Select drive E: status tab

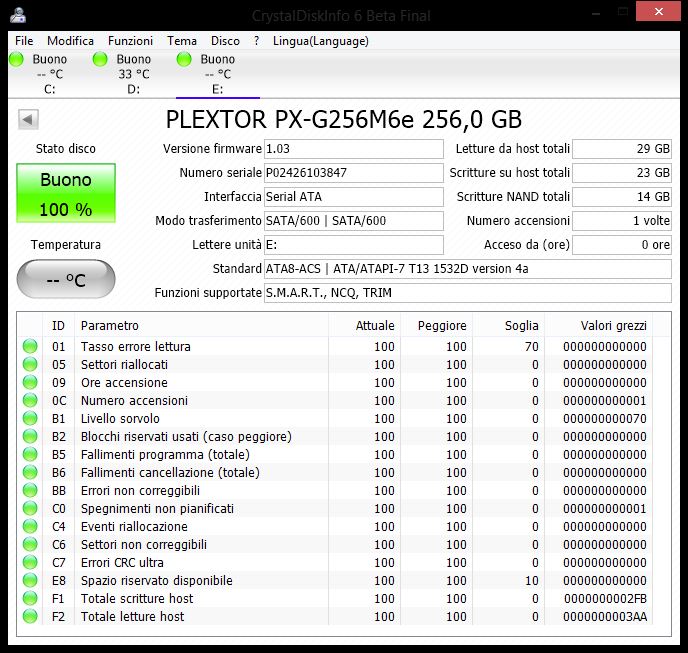tap(218, 74)
